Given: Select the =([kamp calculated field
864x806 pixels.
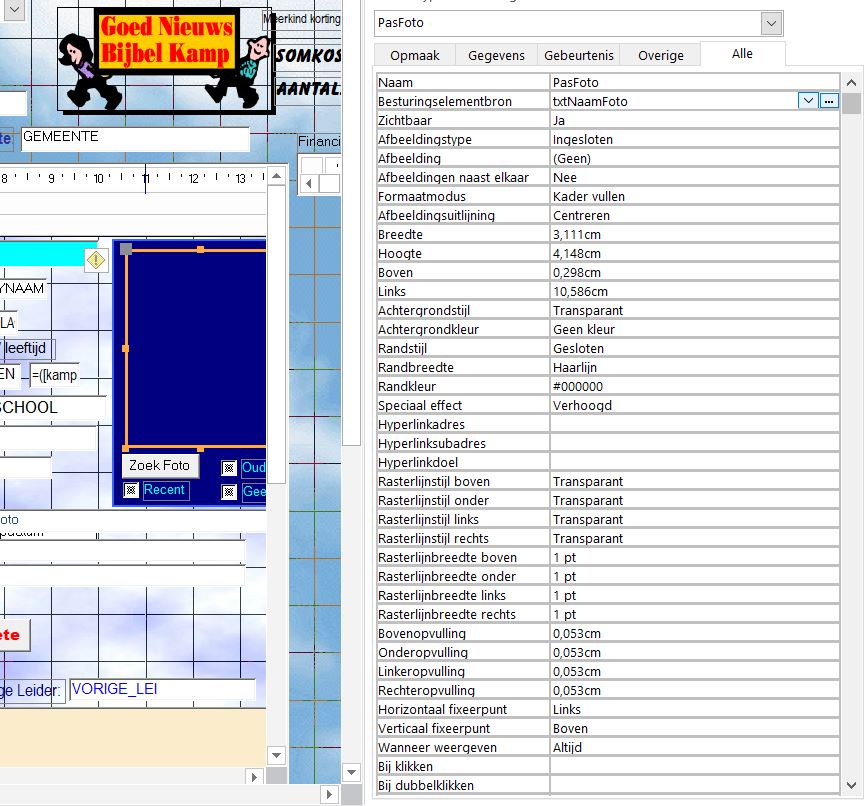Looking at the screenshot, I should 55,375.
